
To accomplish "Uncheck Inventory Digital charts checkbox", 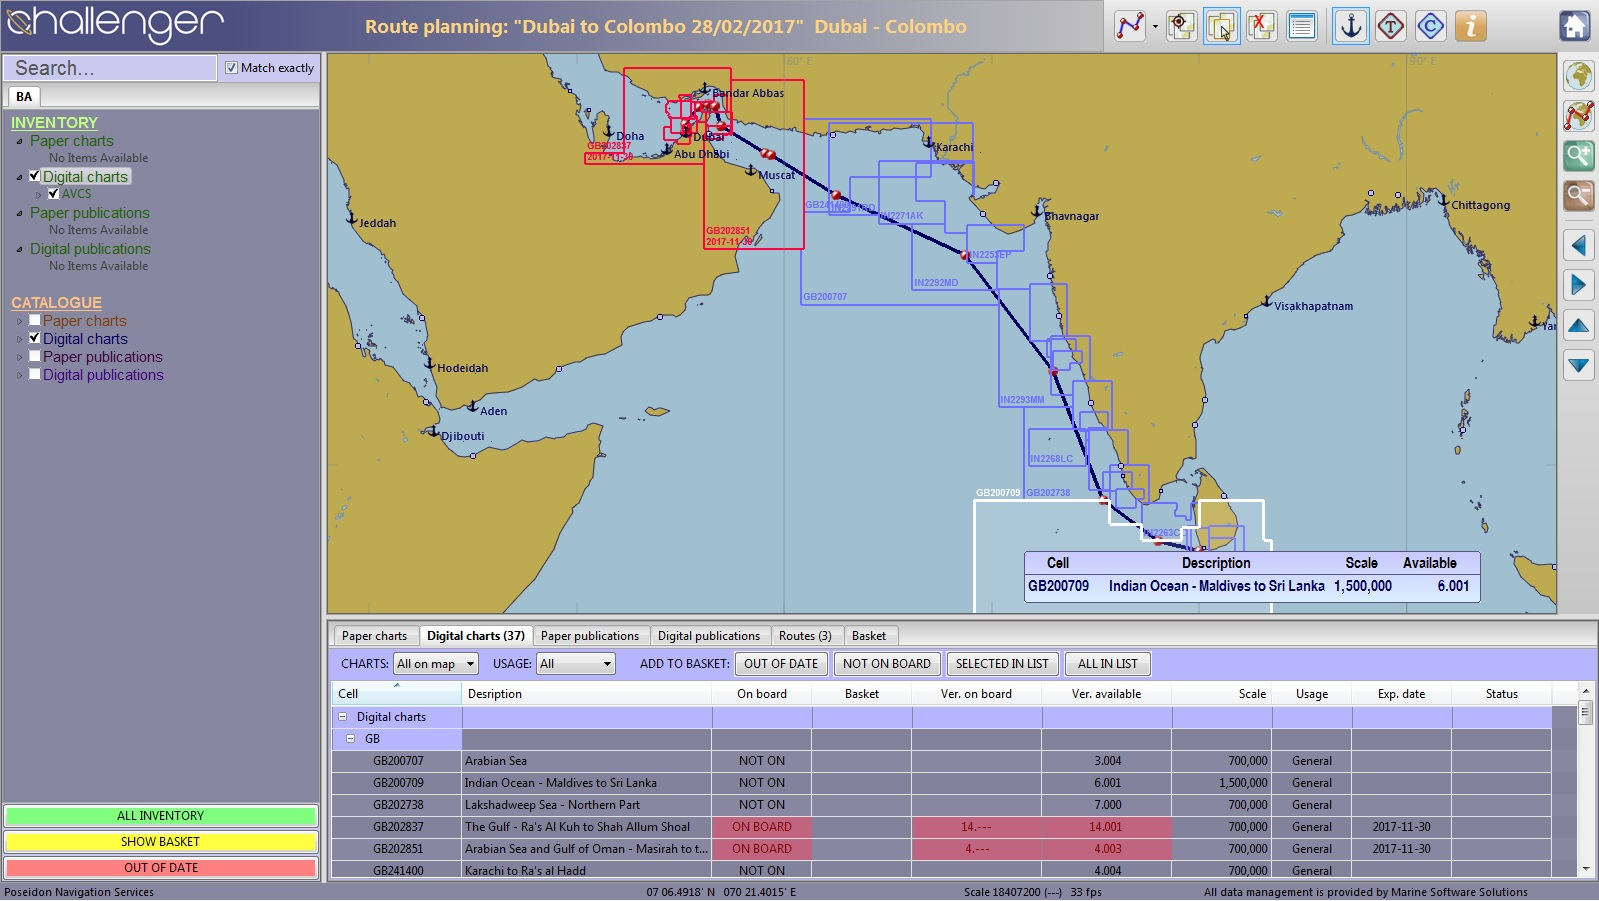I will pos(35,176).
